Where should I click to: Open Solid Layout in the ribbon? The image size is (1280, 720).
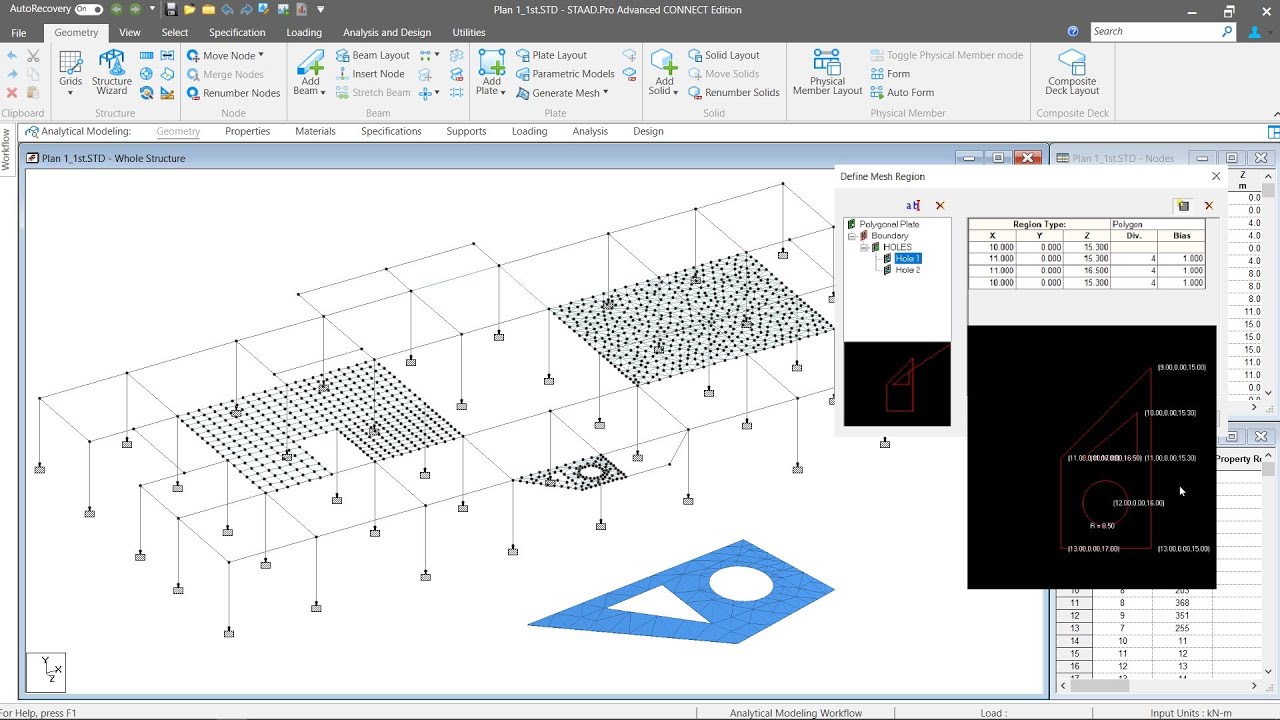724,55
